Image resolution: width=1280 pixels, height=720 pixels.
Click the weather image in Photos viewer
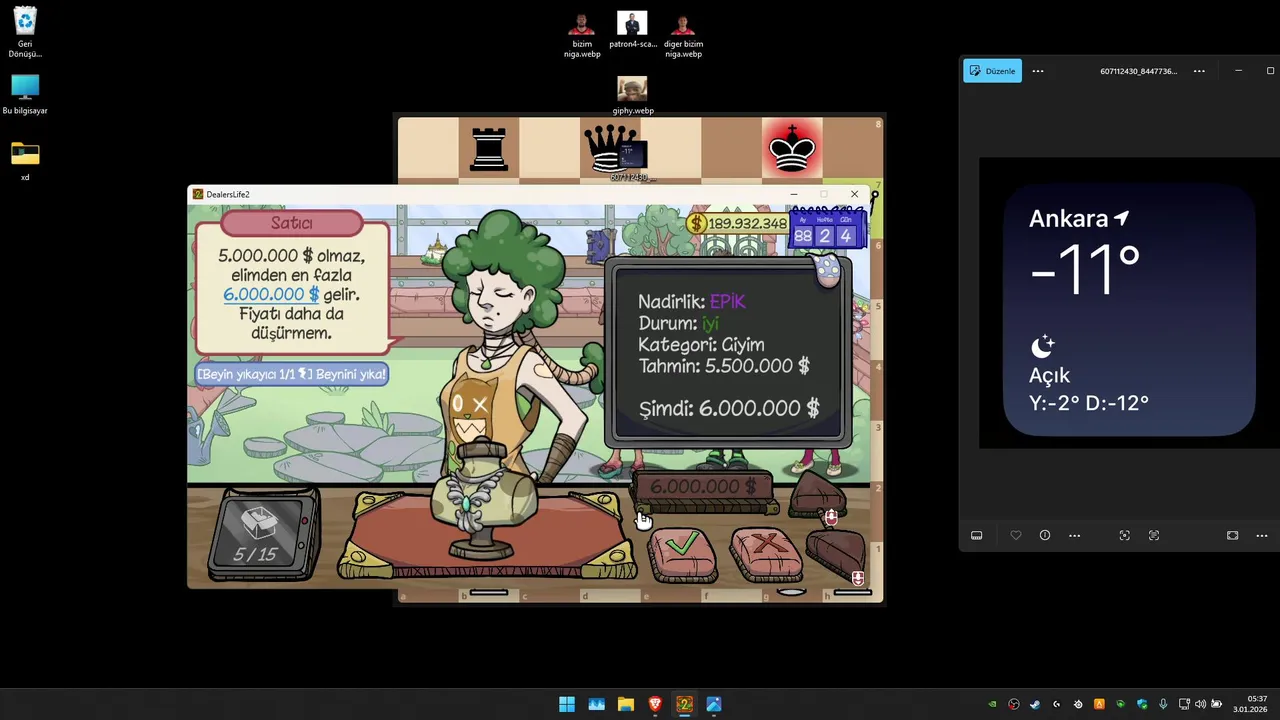[1129, 303]
